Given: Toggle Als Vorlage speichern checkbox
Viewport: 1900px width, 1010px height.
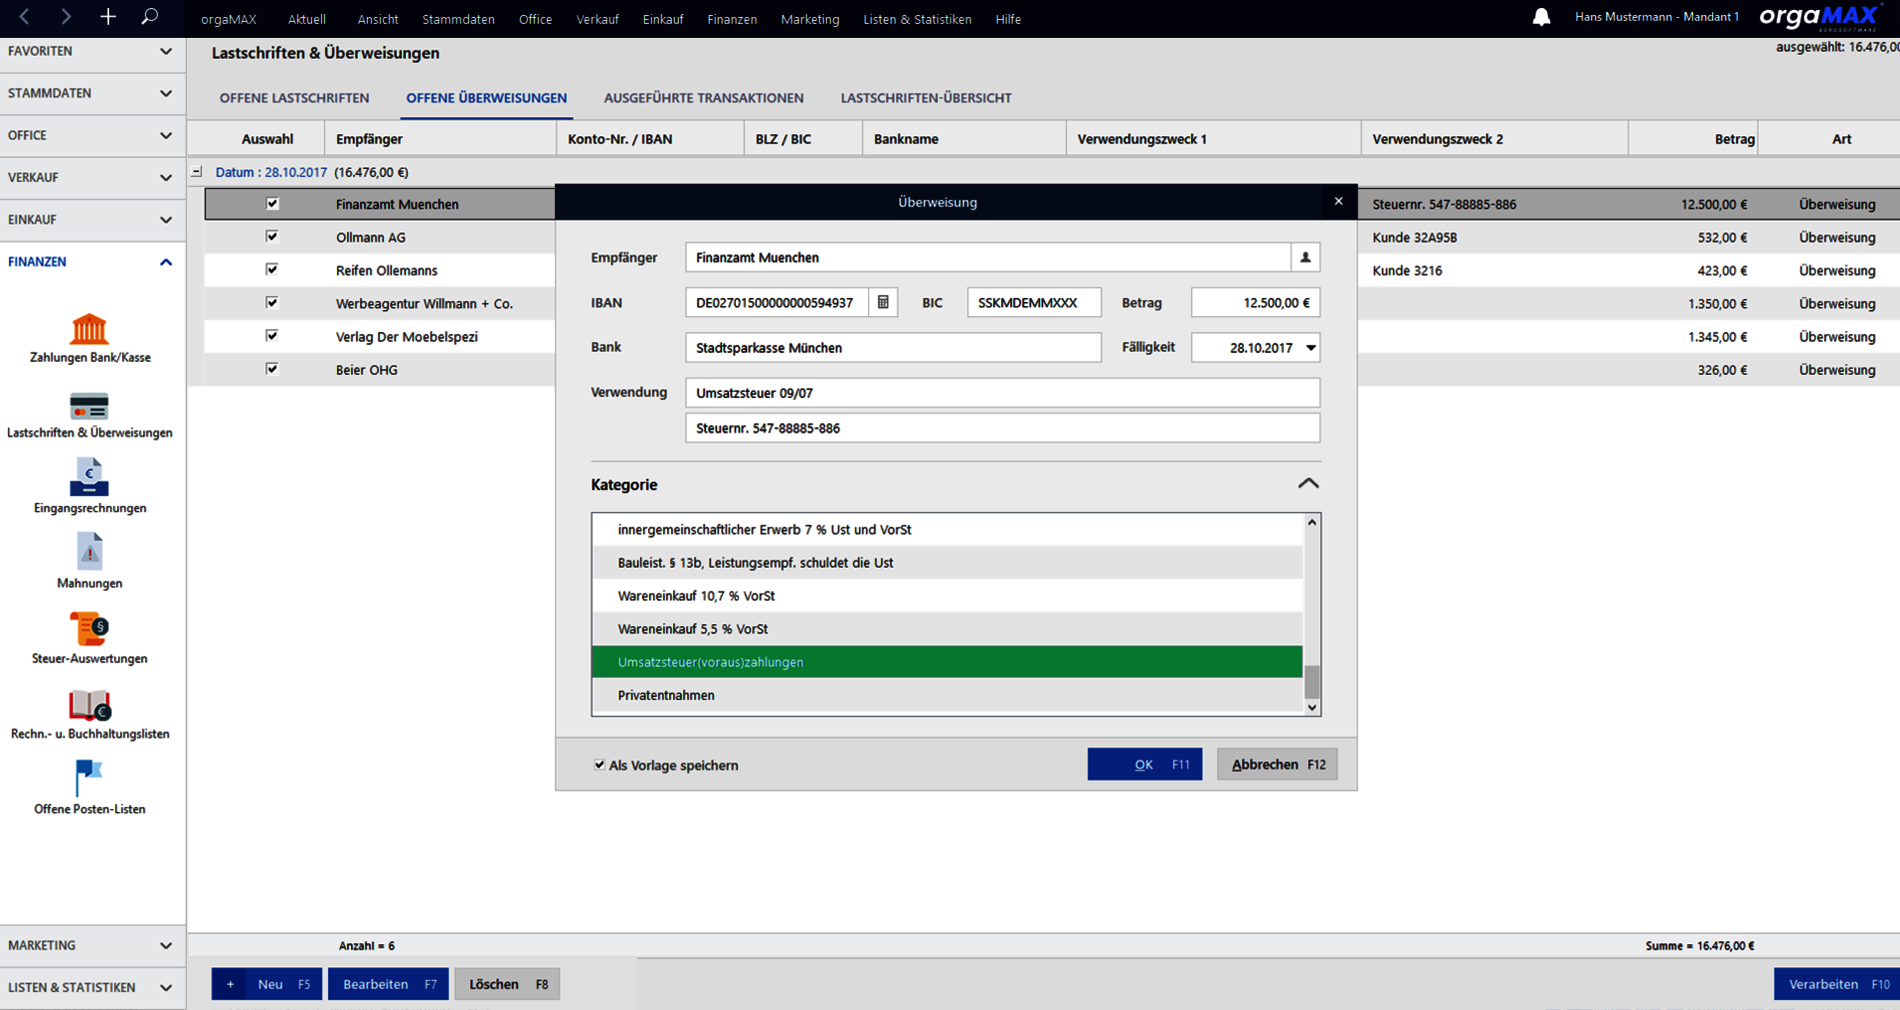Looking at the screenshot, I should click(599, 765).
